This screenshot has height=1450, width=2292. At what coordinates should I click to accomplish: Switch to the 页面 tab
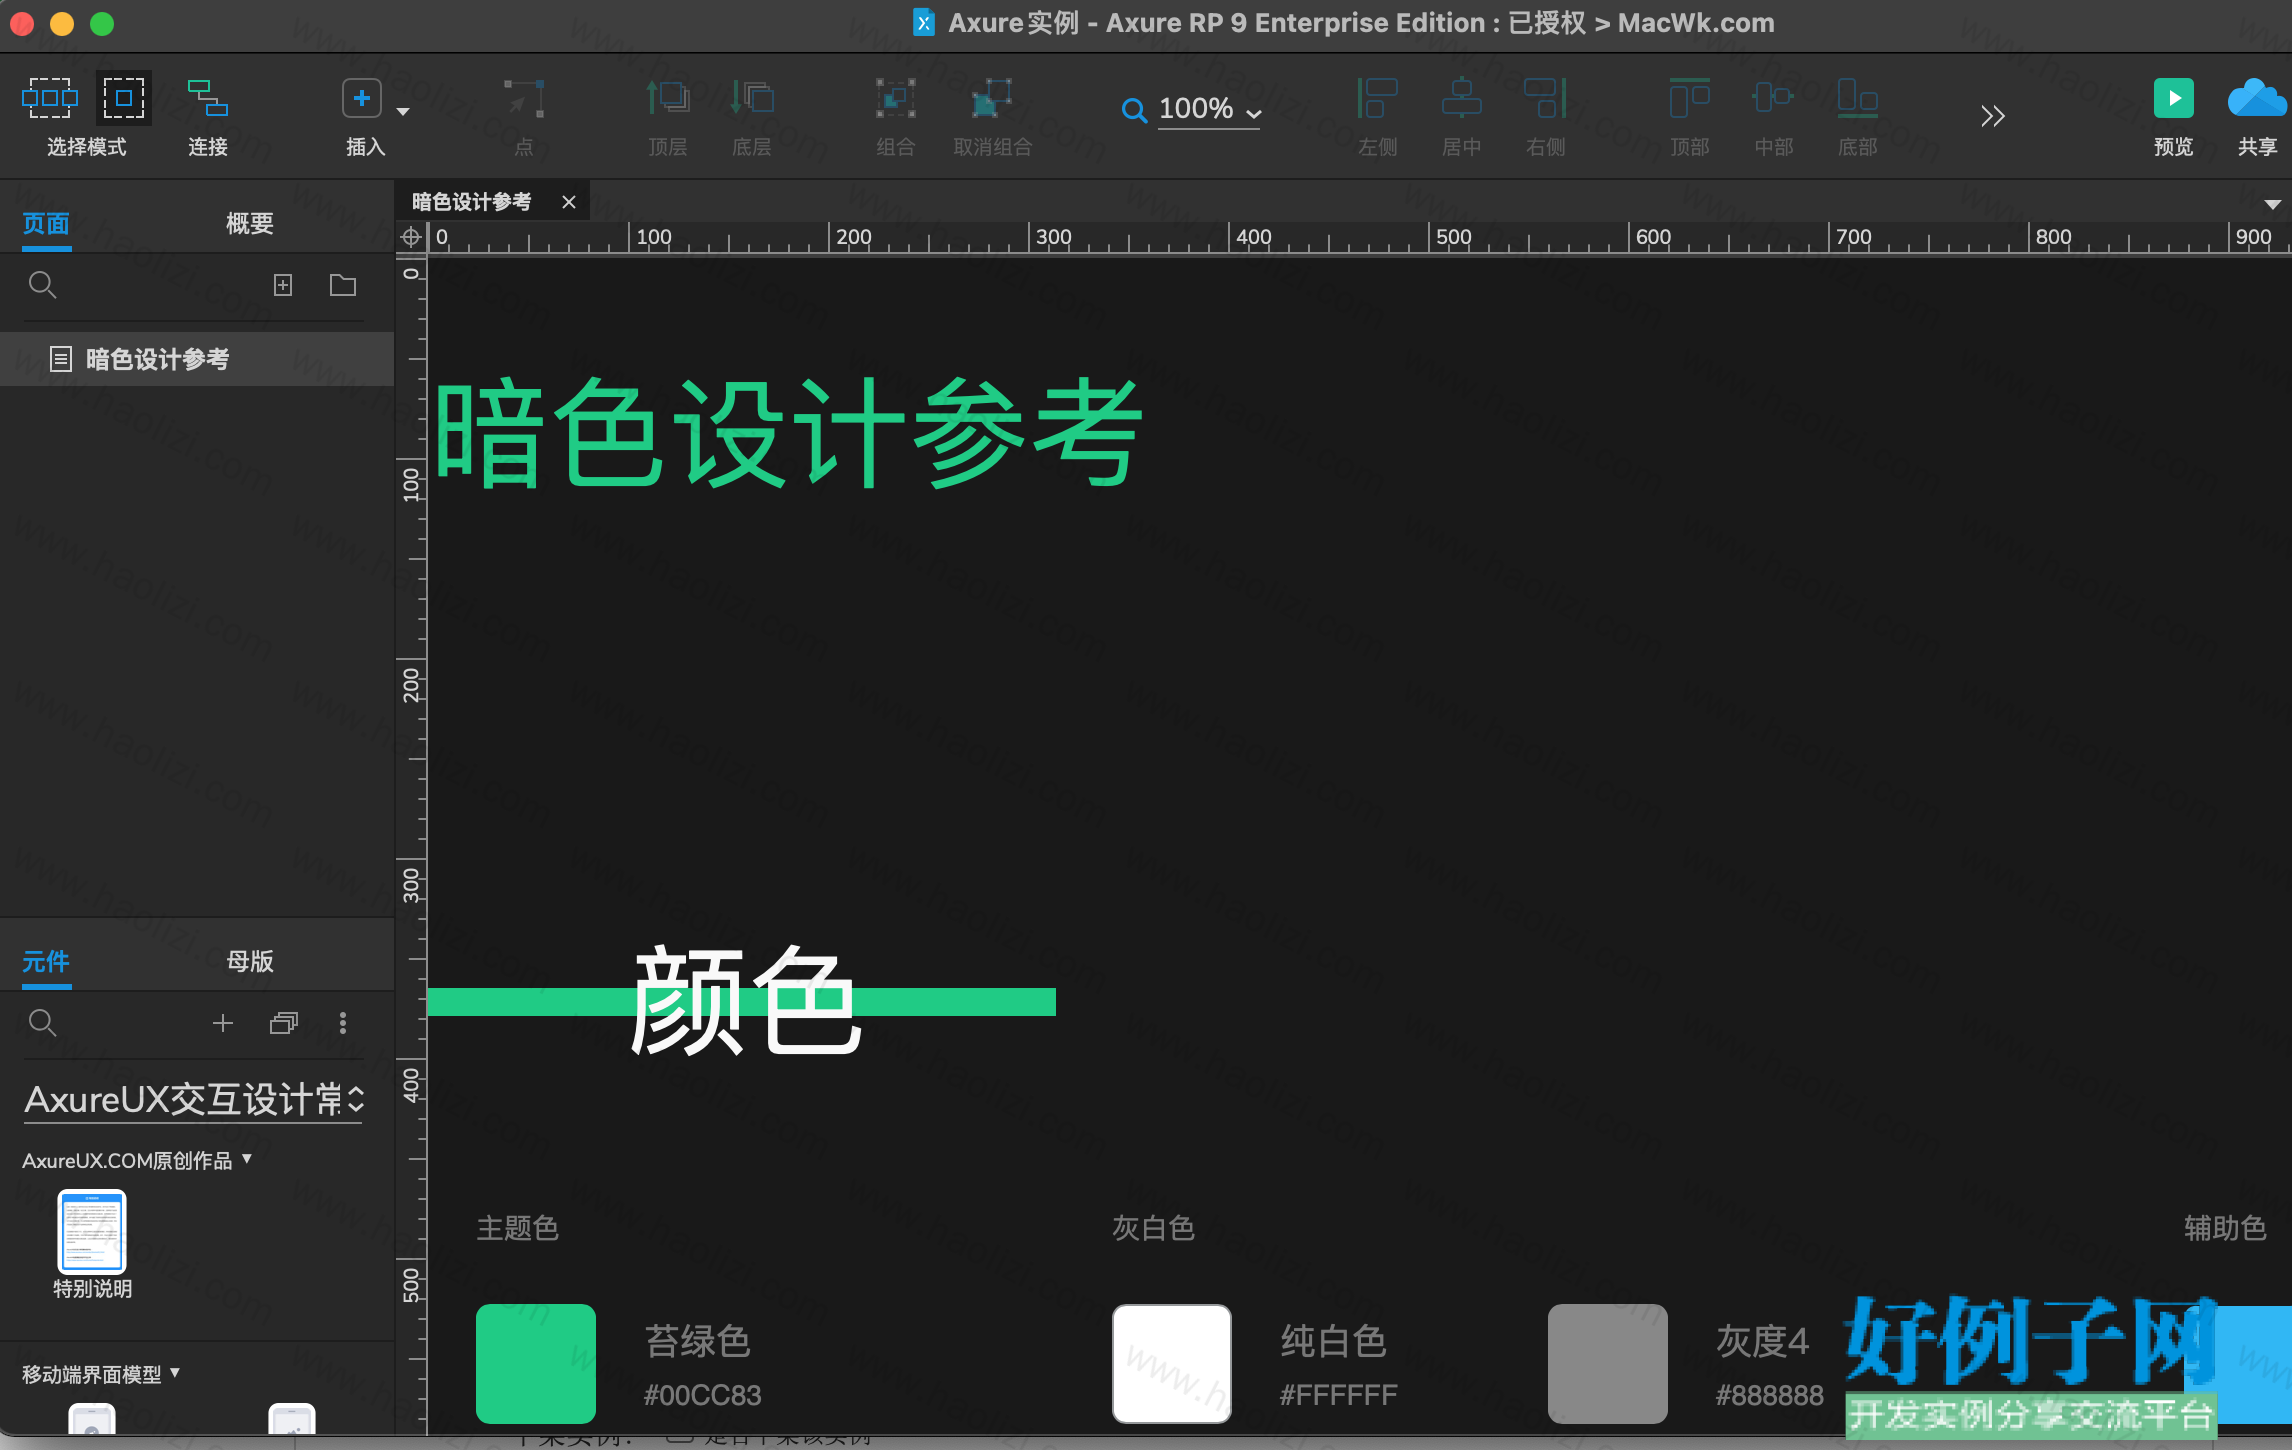46,223
